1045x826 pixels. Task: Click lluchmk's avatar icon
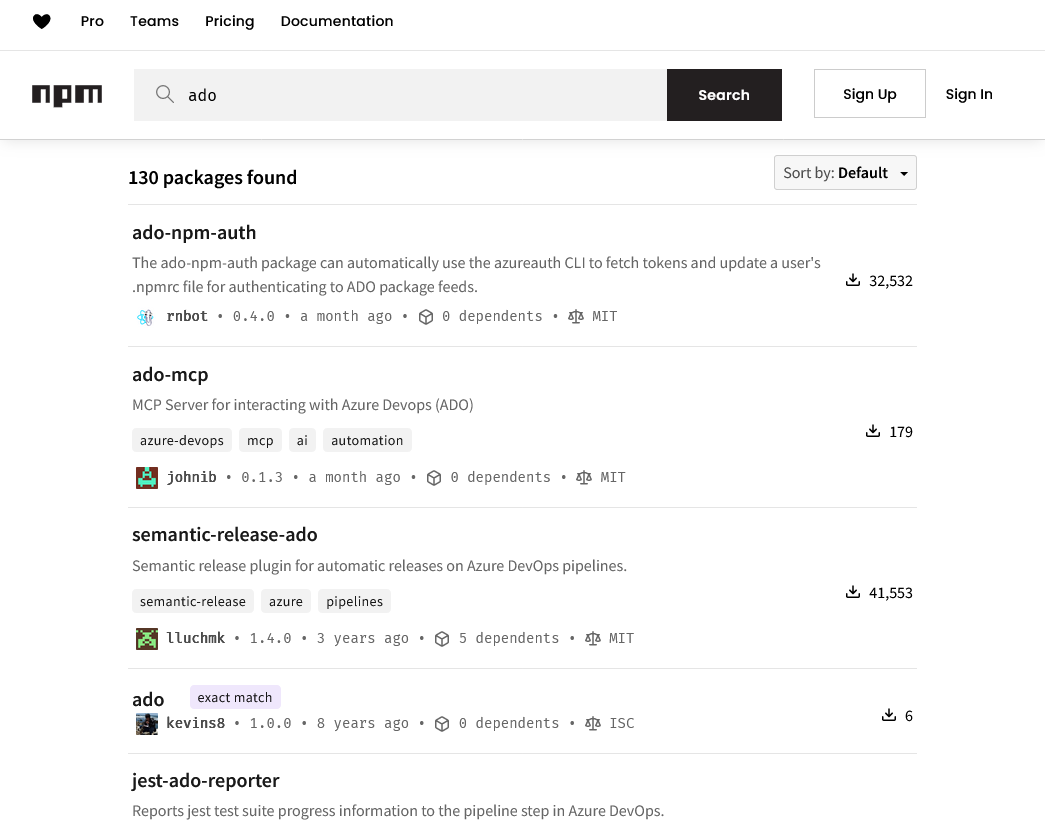[x=147, y=639]
